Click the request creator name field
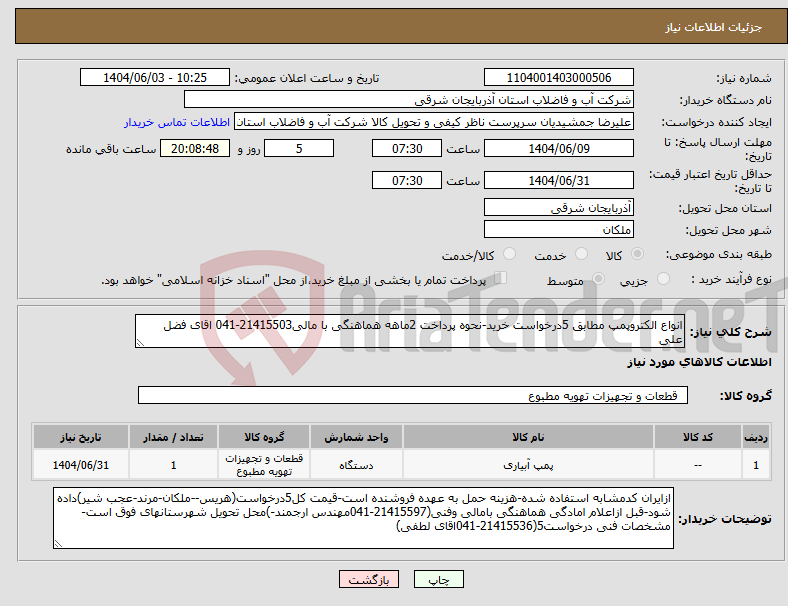The height and width of the screenshot is (606, 788). click(434, 122)
